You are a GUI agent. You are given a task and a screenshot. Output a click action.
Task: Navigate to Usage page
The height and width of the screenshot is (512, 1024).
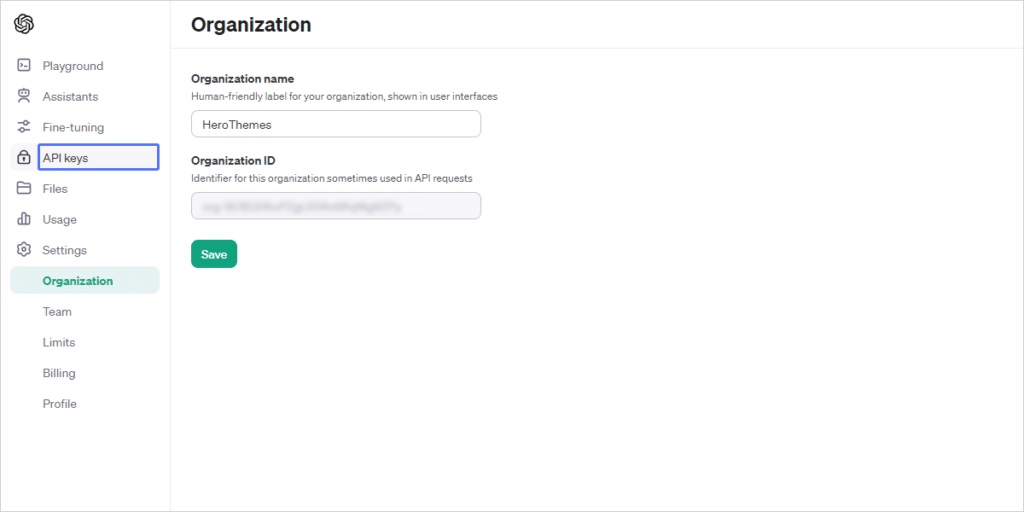(x=60, y=219)
